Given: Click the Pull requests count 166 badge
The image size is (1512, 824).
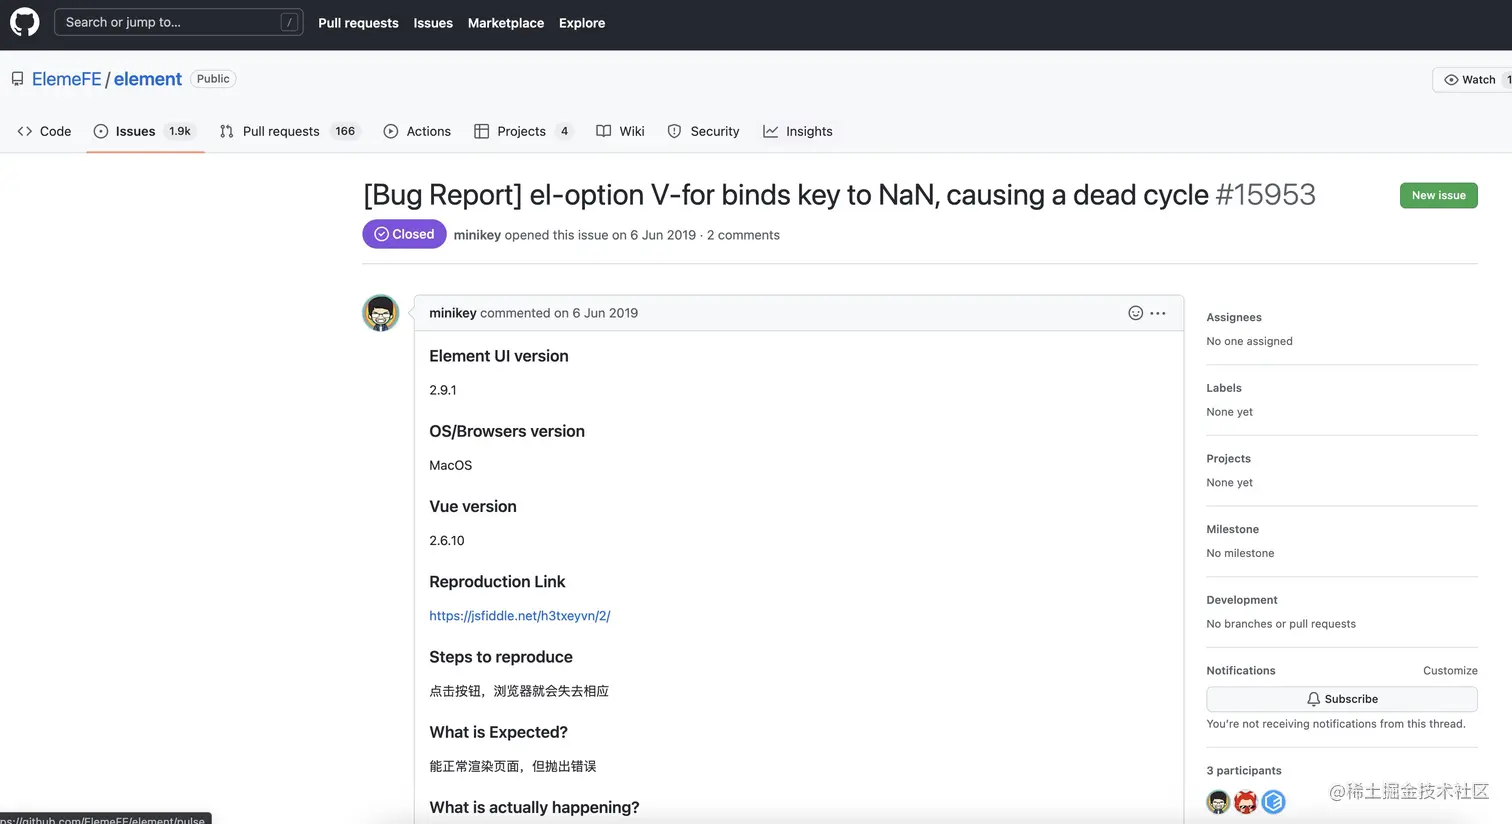Looking at the screenshot, I should [345, 131].
